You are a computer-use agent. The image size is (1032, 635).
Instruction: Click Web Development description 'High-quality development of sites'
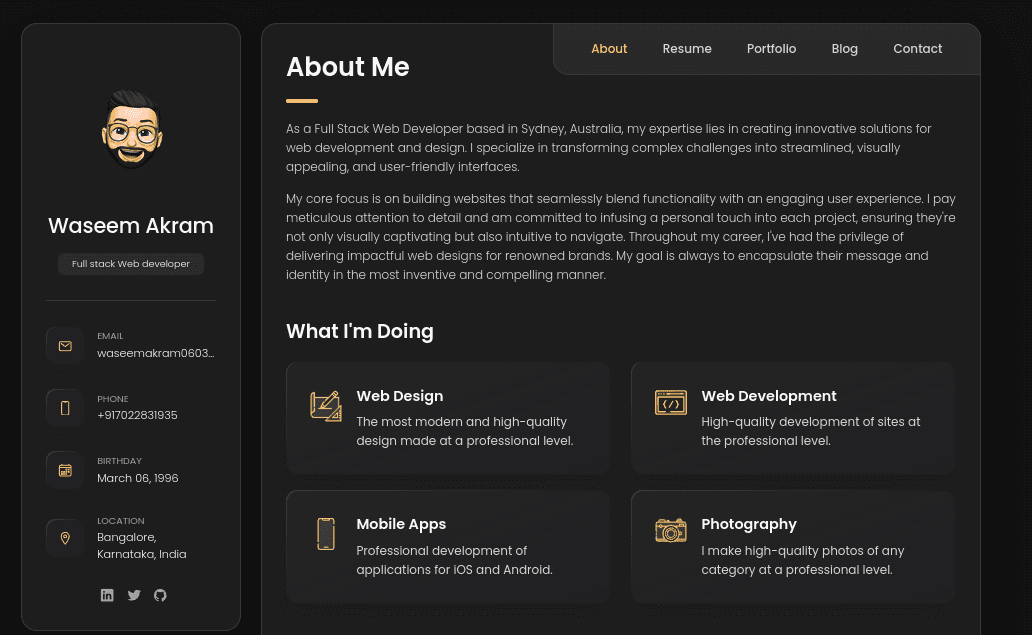tap(810, 431)
